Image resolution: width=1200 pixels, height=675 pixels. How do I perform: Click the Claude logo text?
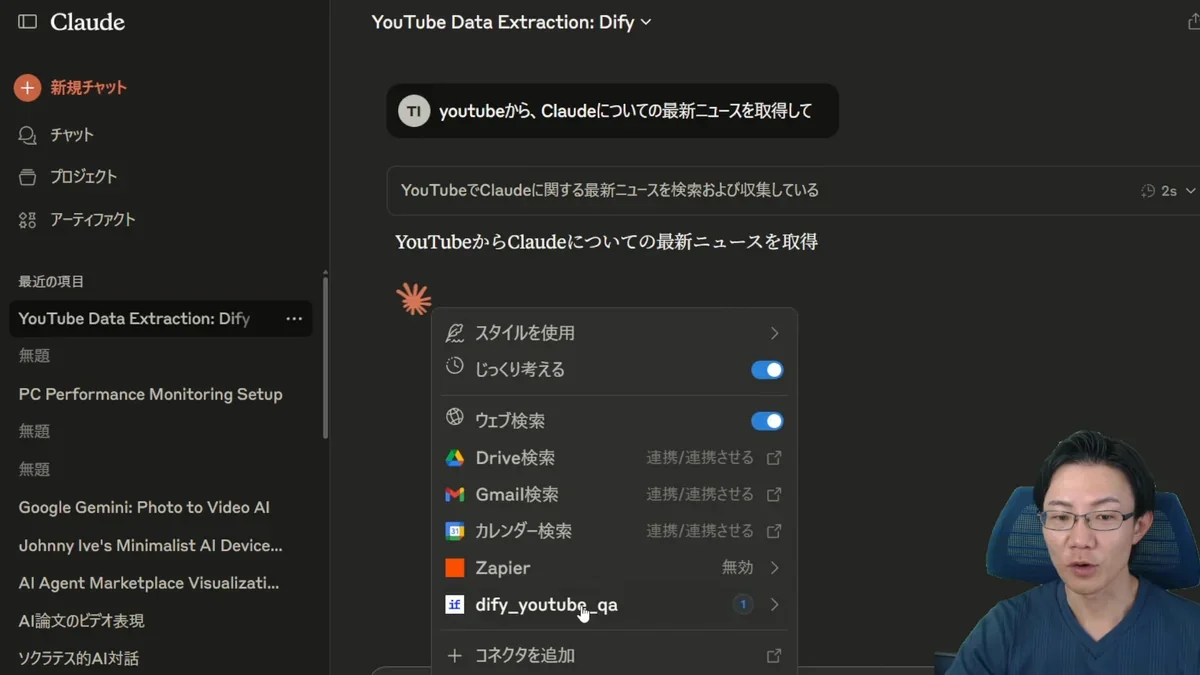click(x=87, y=22)
